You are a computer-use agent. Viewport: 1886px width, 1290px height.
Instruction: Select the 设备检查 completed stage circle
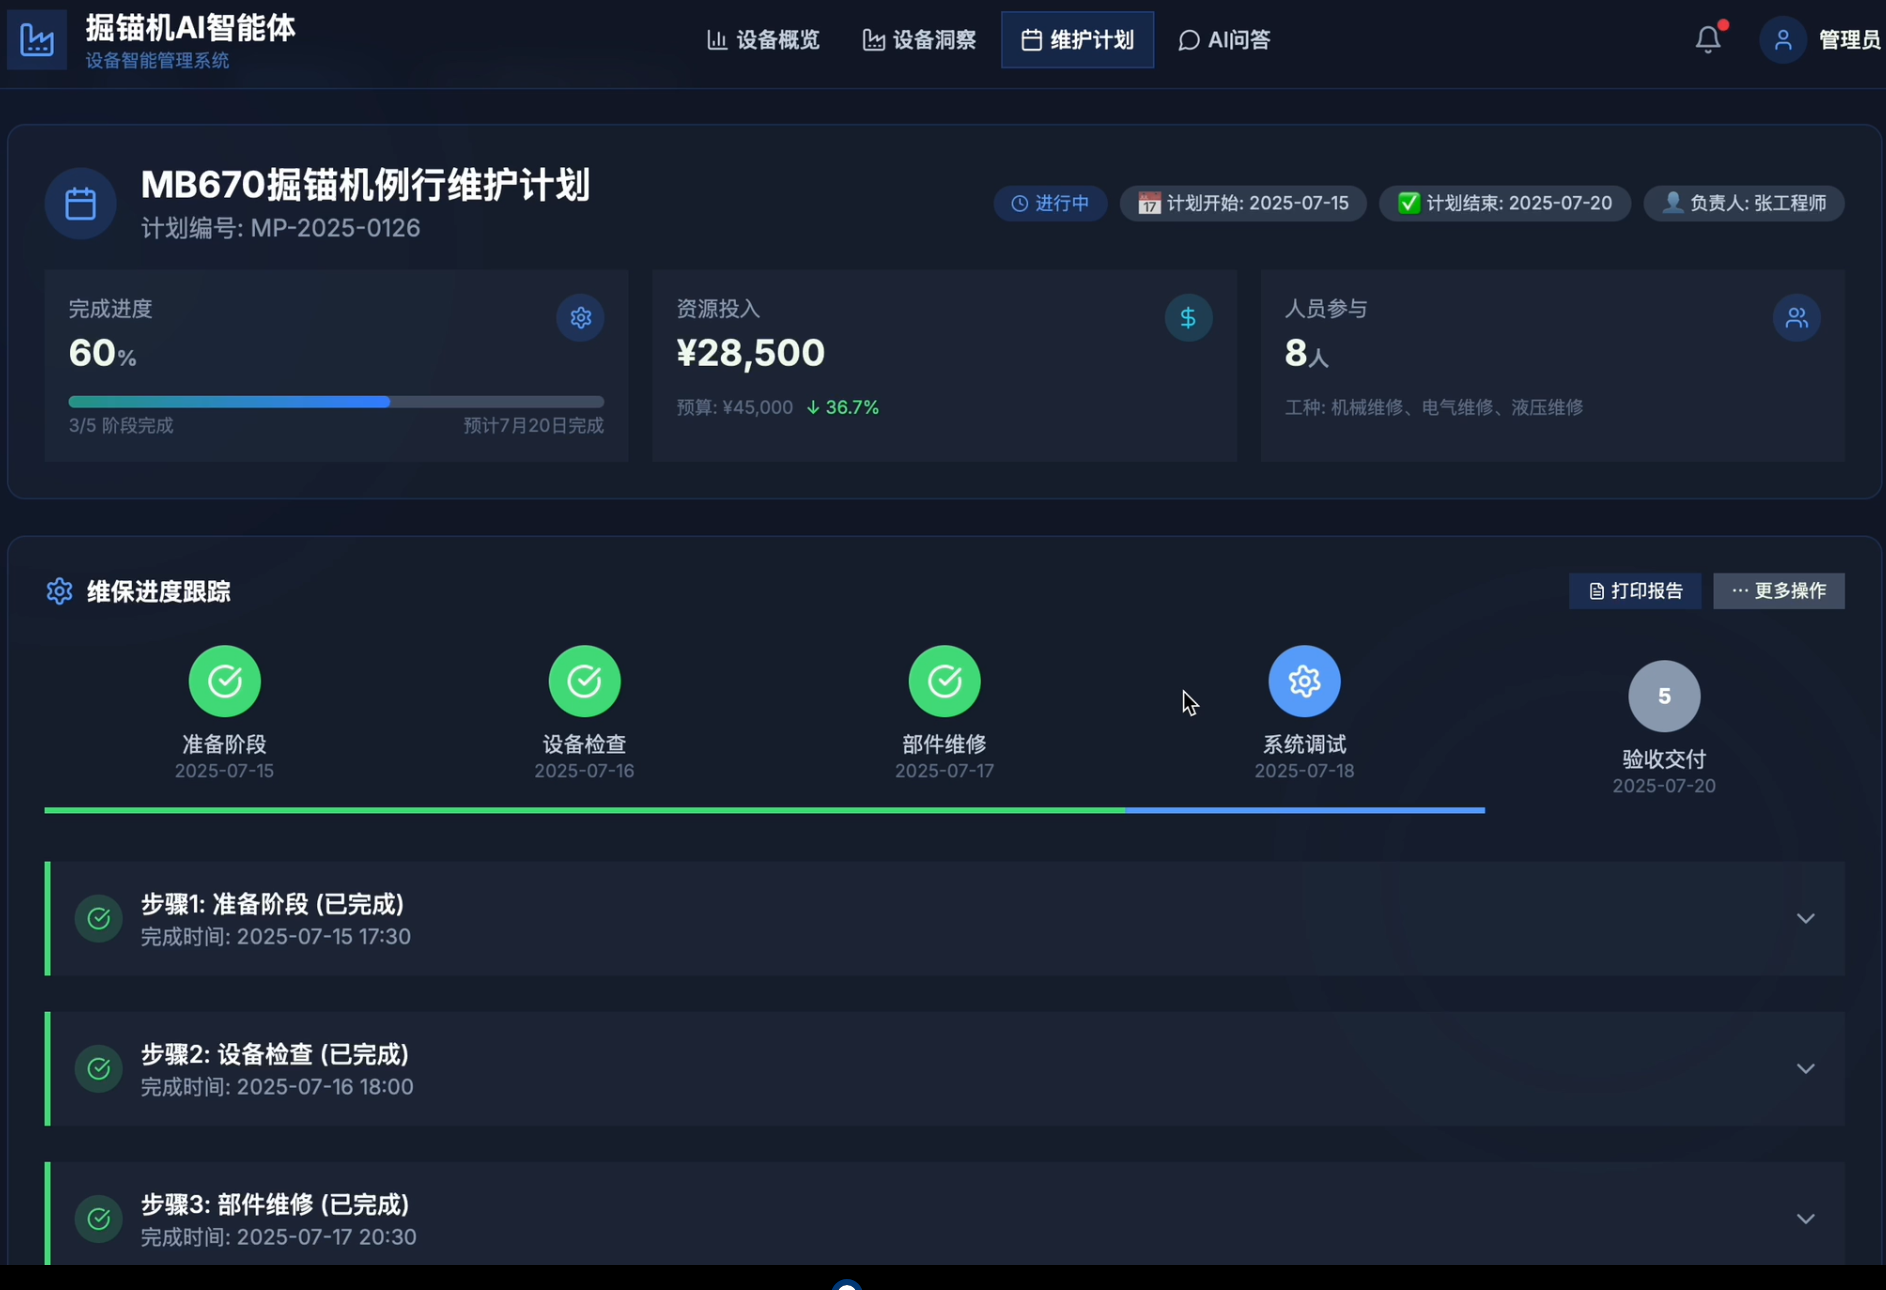(584, 681)
